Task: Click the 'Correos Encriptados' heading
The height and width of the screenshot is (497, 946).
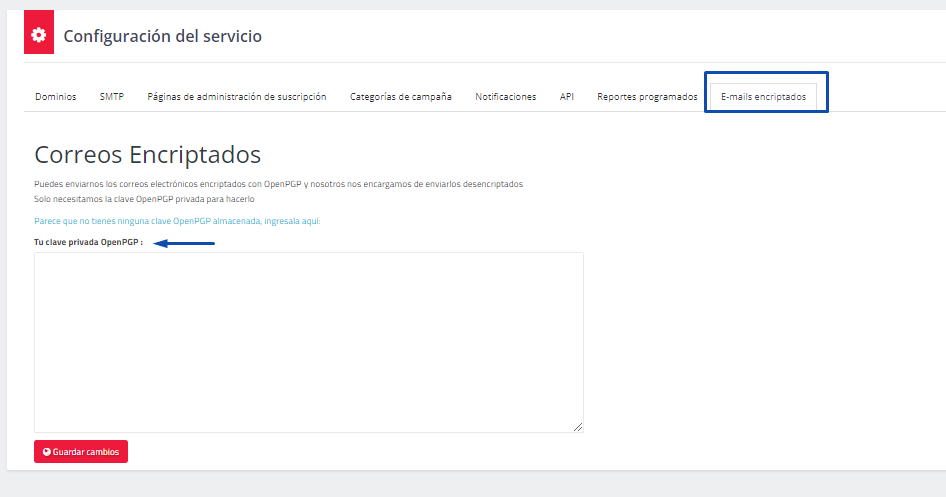Action: (147, 155)
